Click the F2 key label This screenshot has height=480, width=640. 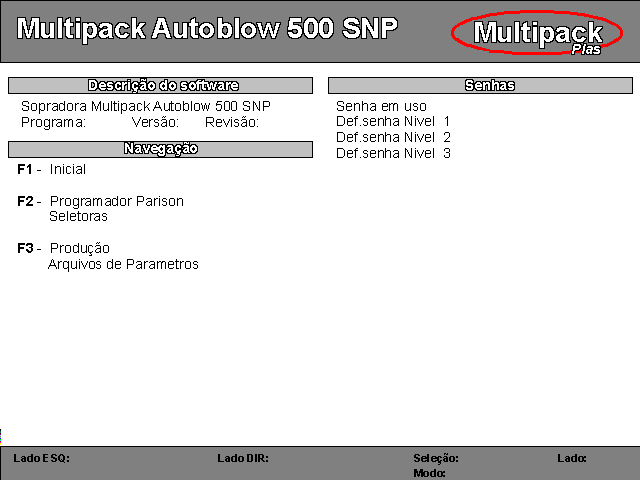pyautogui.click(x=25, y=201)
